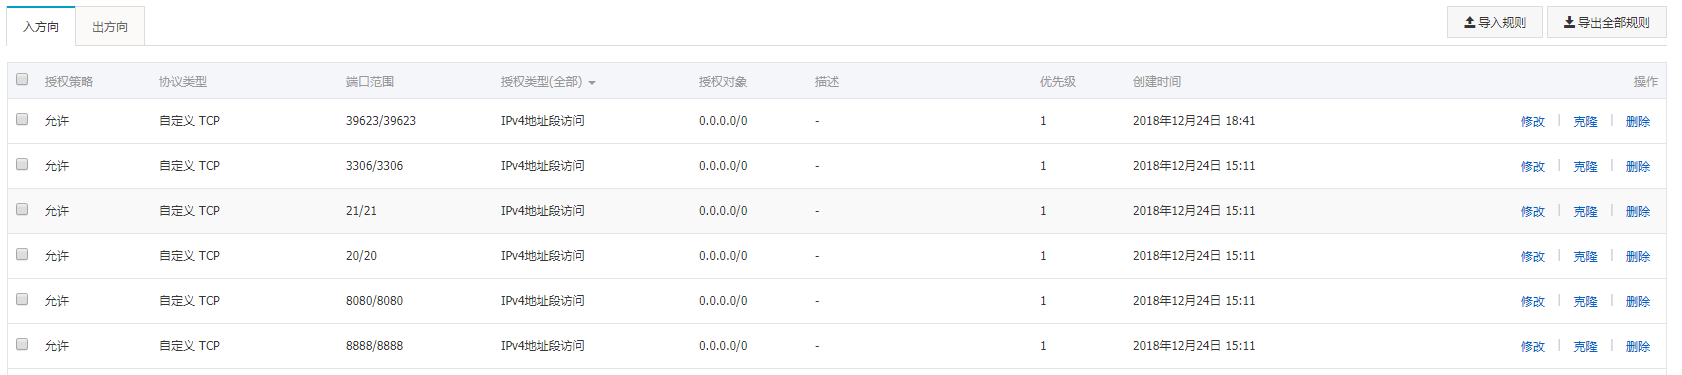Click the export all rules download icon
The width and height of the screenshot is (1682, 375).
pyautogui.click(x=1570, y=22)
